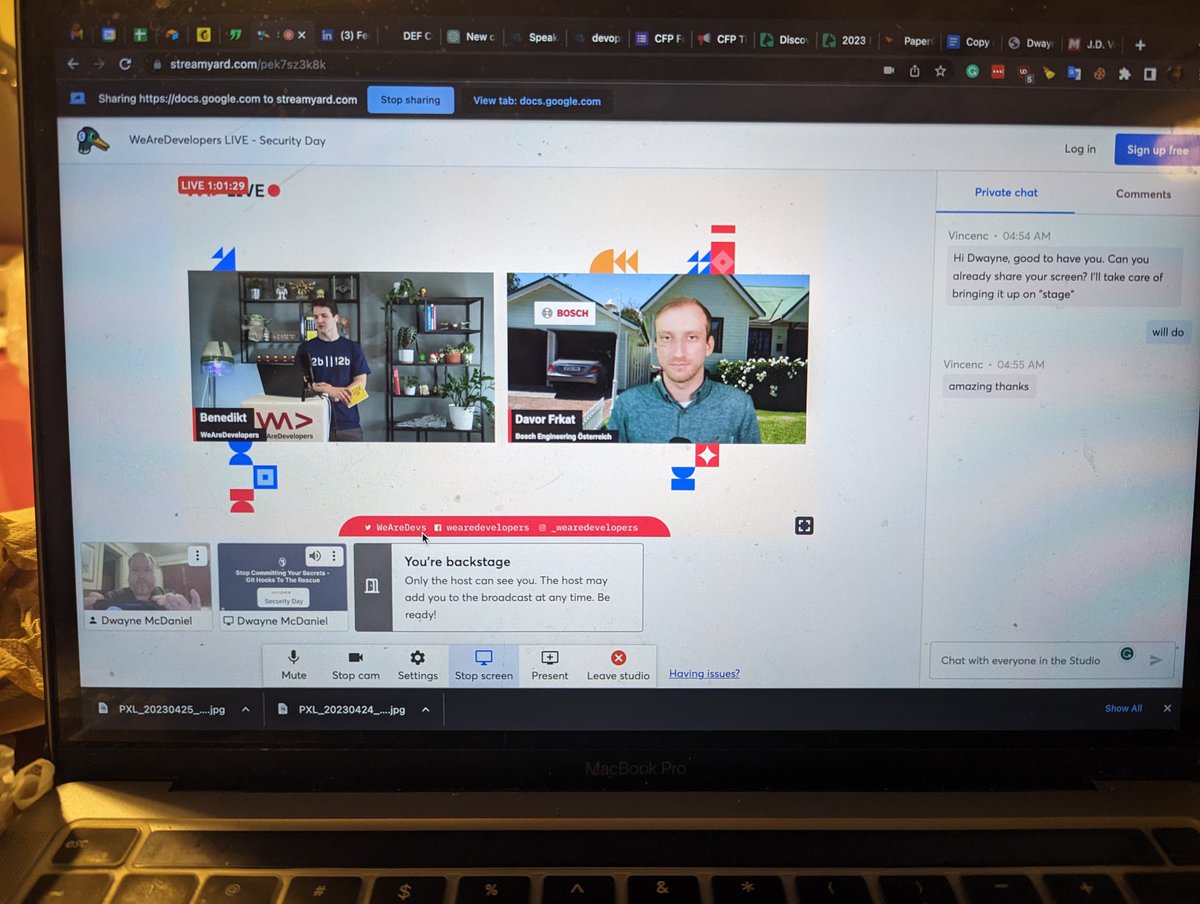The height and width of the screenshot is (904, 1200).
Task: Click the 'amazing thanks' chat message
Action: point(988,386)
